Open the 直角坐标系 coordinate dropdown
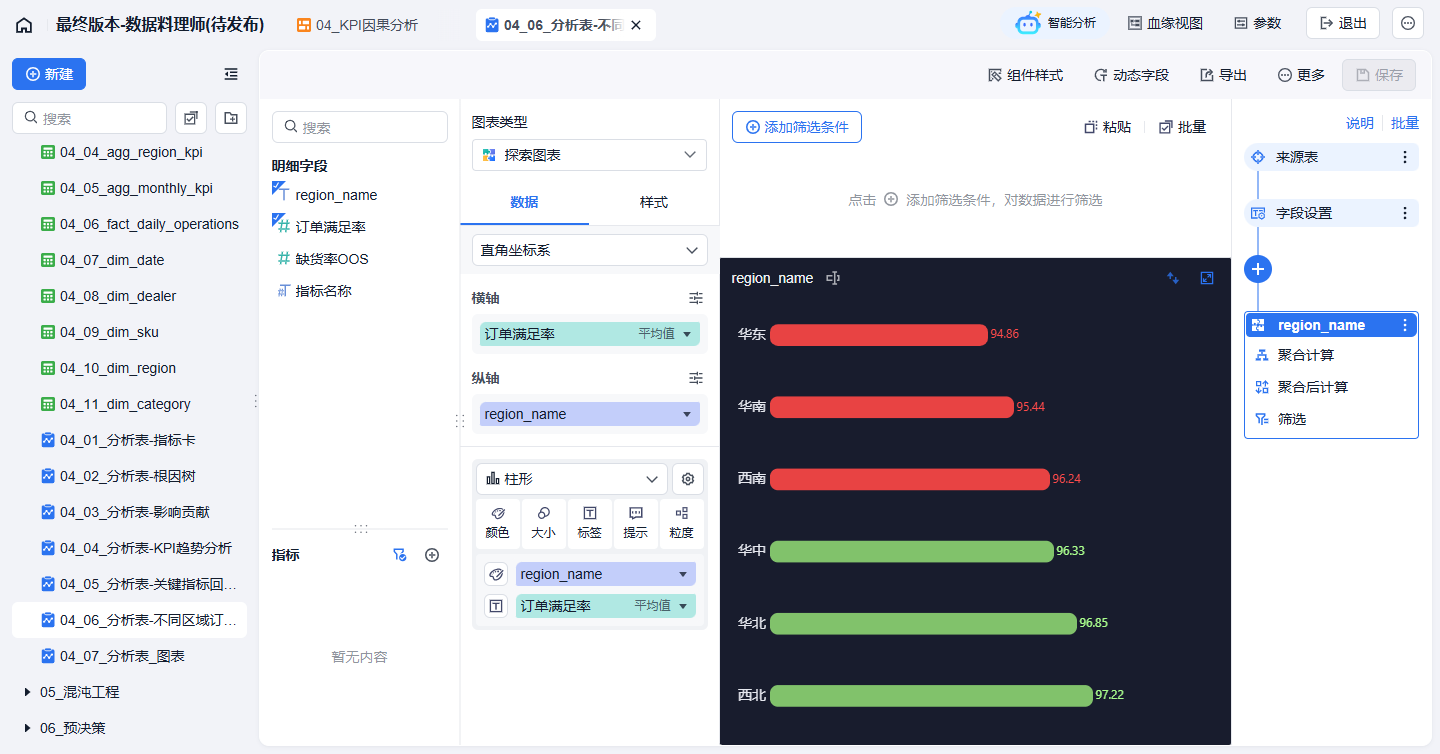The image size is (1440, 754). click(x=589, y=250)
